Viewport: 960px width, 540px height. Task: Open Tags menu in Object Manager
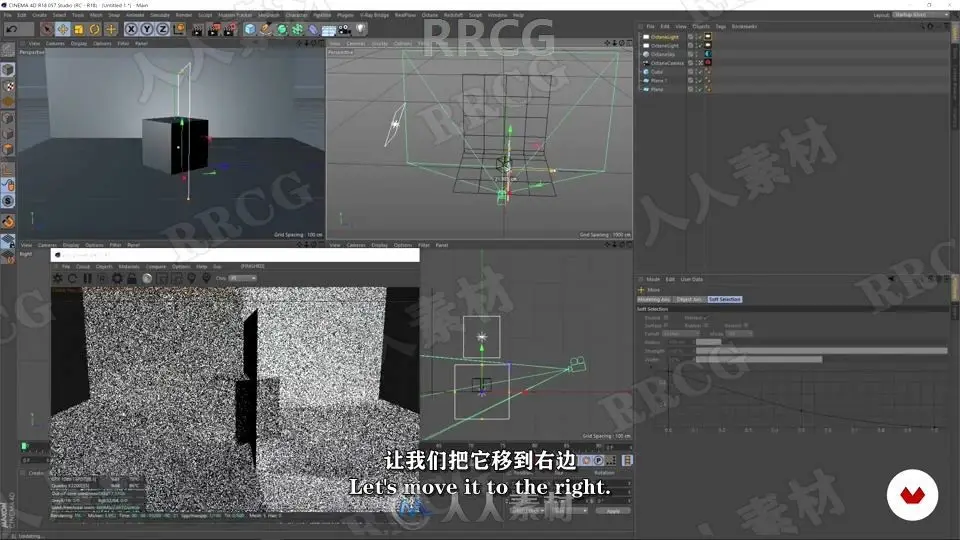(x=721, y=26)
